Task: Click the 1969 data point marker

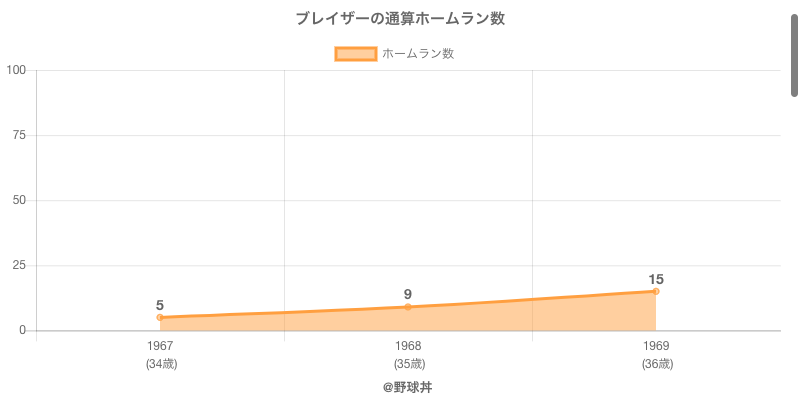Action: click(656, 291)
